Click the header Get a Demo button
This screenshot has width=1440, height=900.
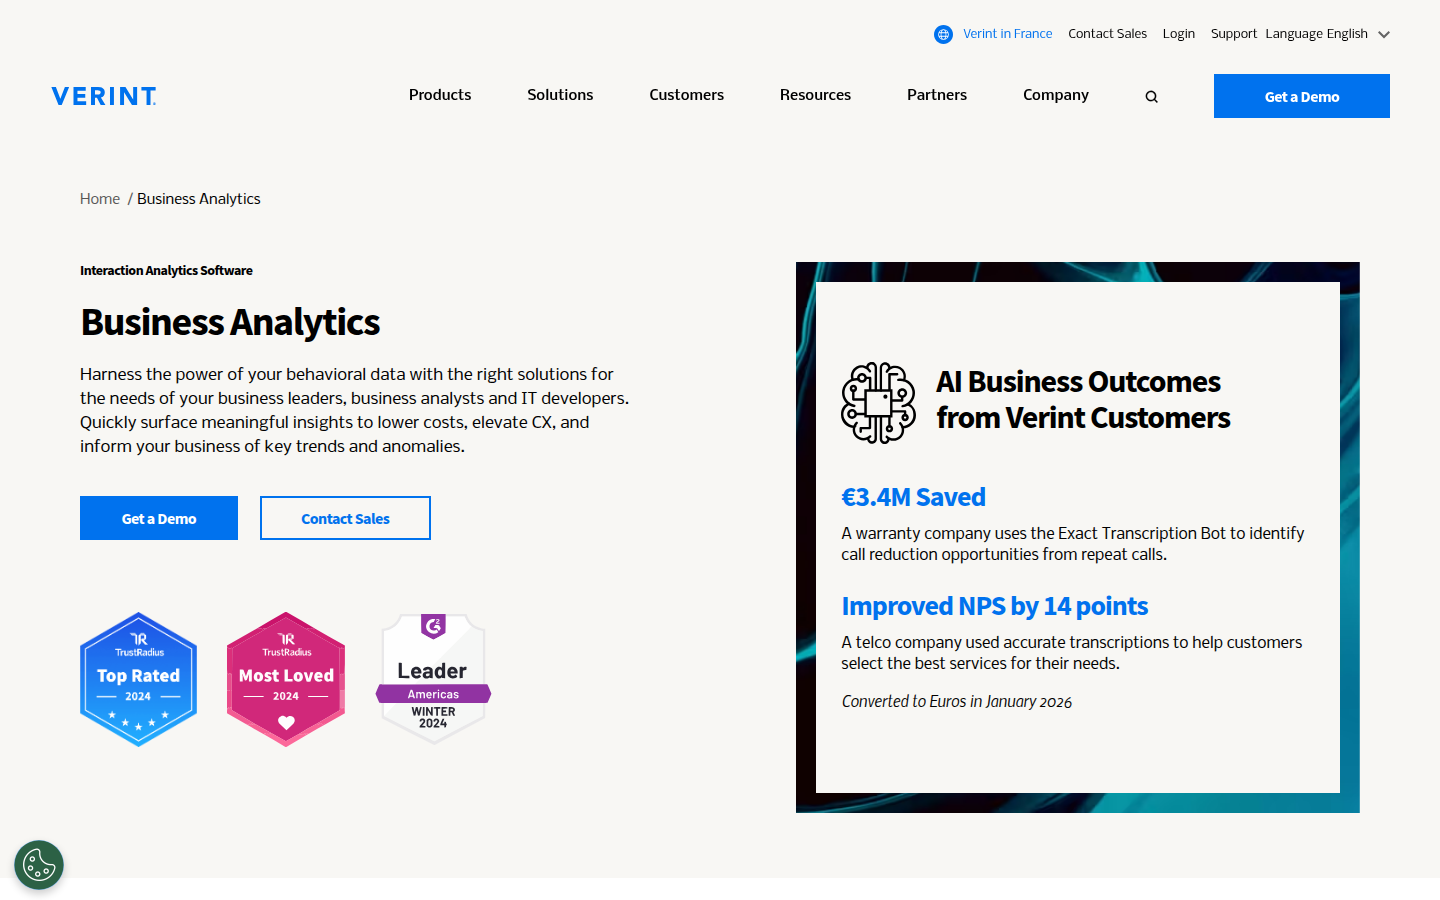pos(1301,96)
